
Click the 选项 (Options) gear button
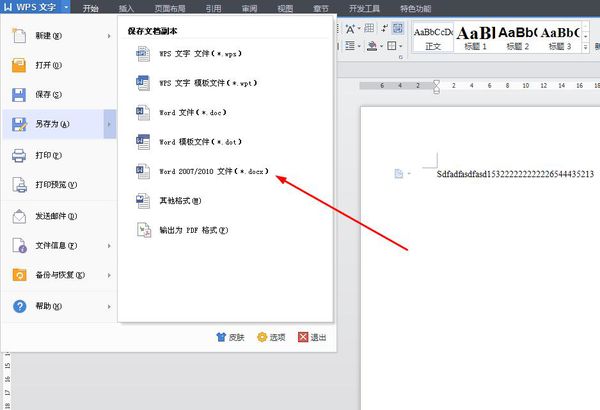271,337
